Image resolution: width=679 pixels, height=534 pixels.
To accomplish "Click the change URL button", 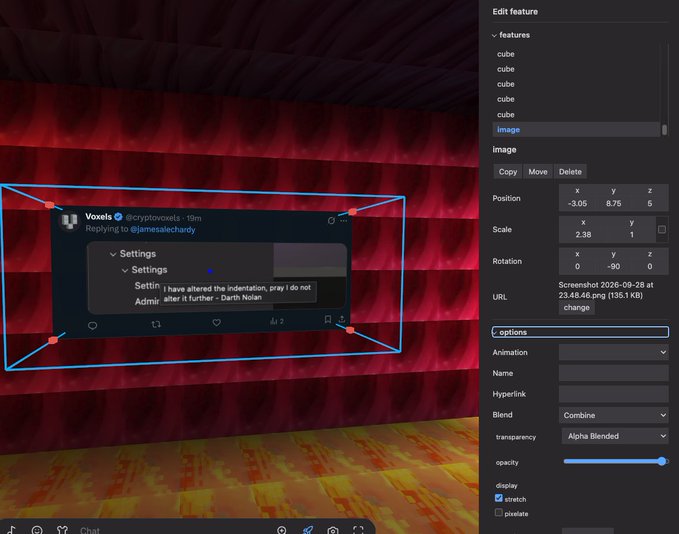I will pyautogui.click(x=576, y=307).
